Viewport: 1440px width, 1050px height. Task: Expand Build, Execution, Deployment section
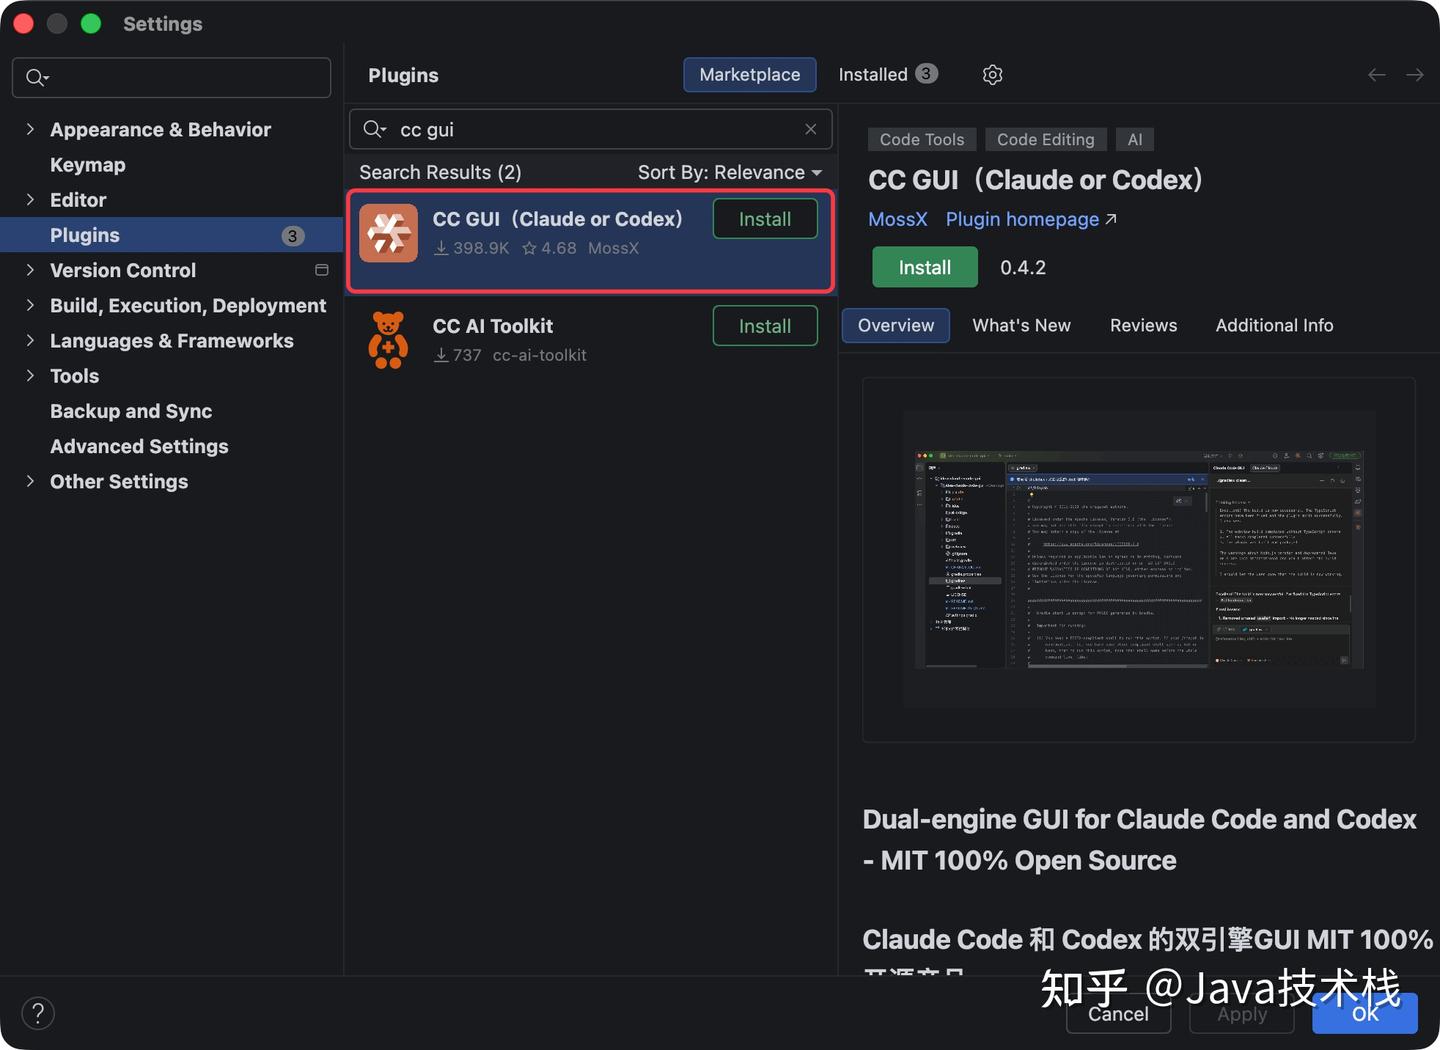click(30, 305)
